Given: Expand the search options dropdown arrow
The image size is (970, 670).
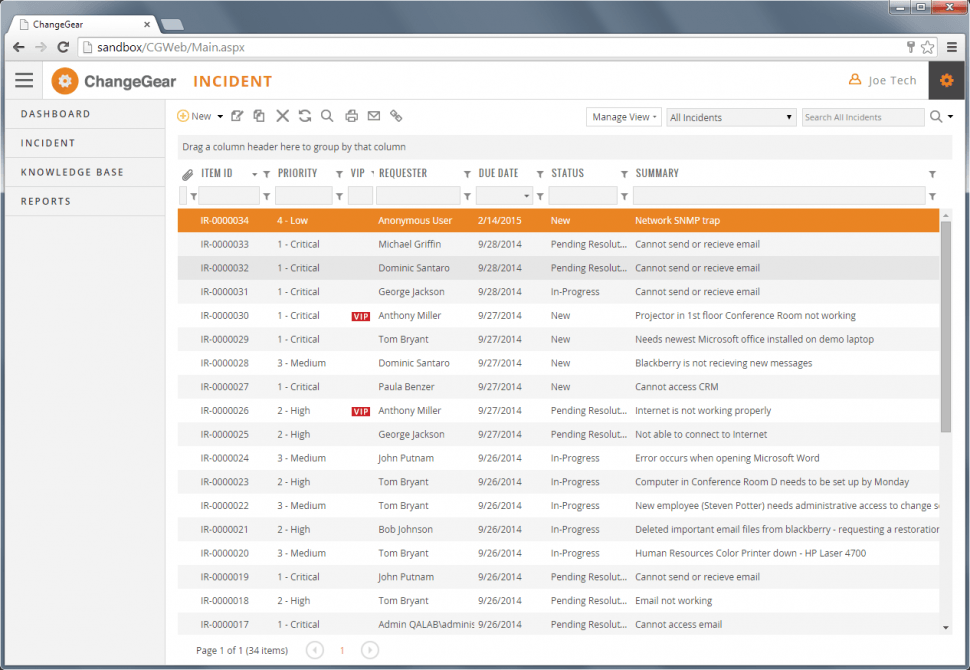Looking at the screenshot, I should click(950, 117).
